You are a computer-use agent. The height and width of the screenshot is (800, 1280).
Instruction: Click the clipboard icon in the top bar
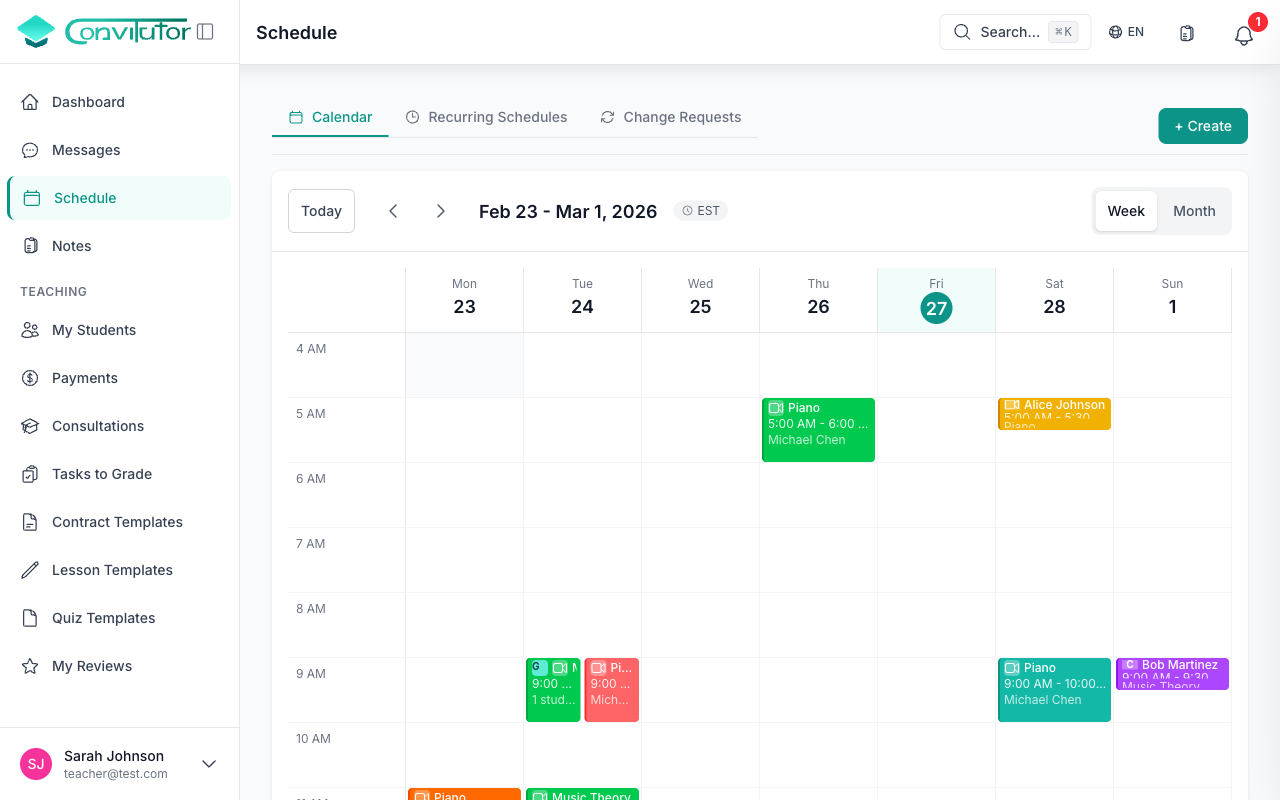tap(1186, 33)
